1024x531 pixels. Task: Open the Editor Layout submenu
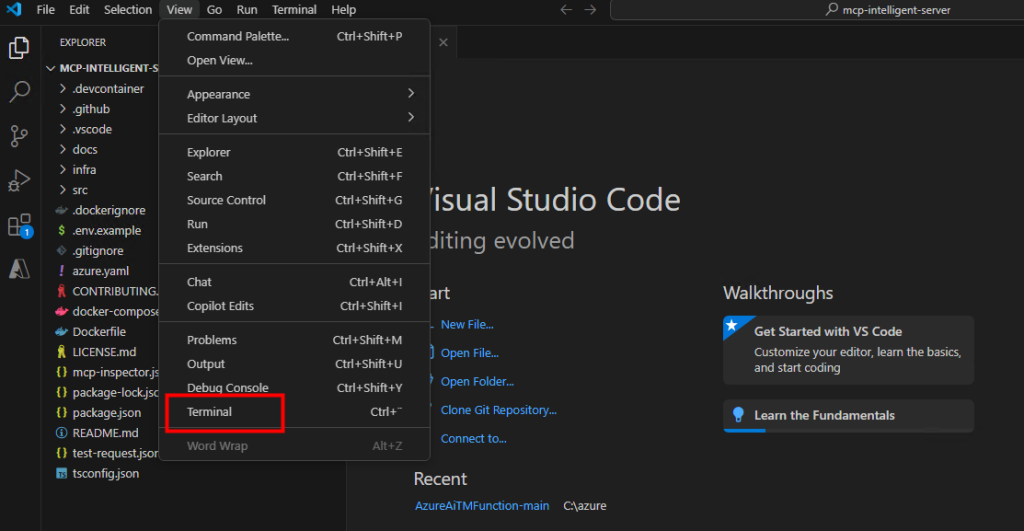(294, 118)
